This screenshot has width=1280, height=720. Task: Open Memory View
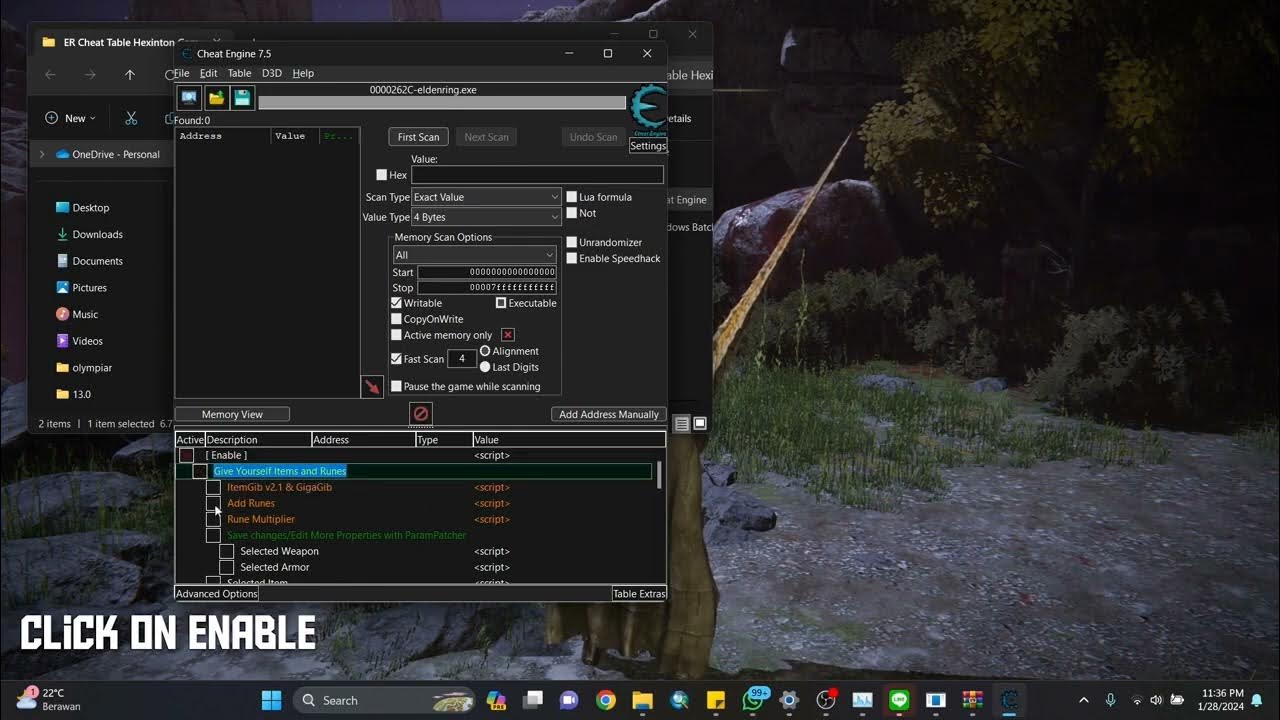pyautogui.click(x=232, y=414)
